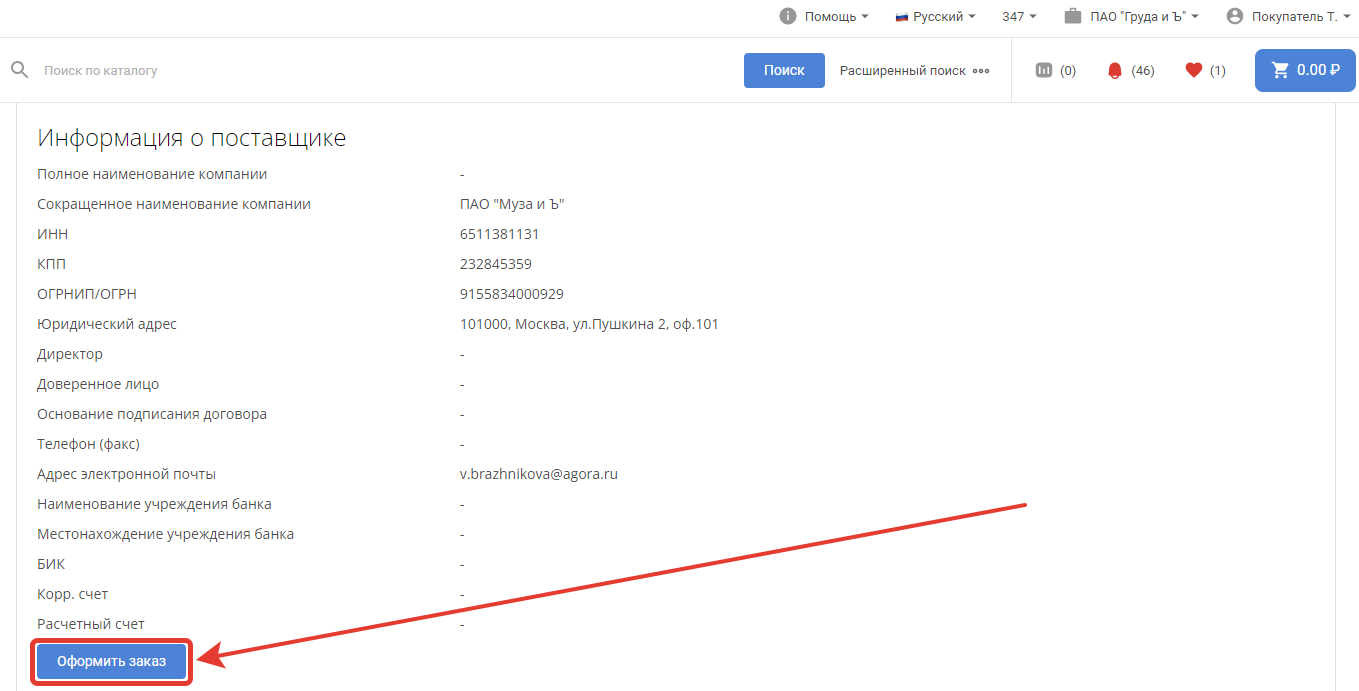Click the supplier email v.brazhnikova@agora.ru
The width and height of the screenshot is (1359, 691).
(539, 474)
